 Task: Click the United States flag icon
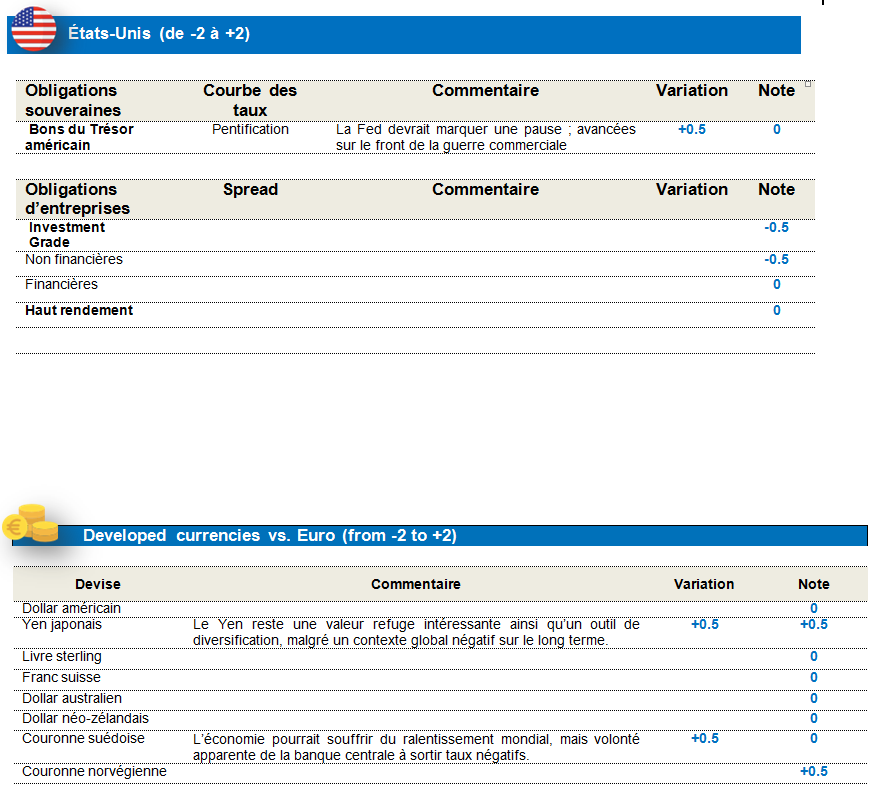(34, 29)
